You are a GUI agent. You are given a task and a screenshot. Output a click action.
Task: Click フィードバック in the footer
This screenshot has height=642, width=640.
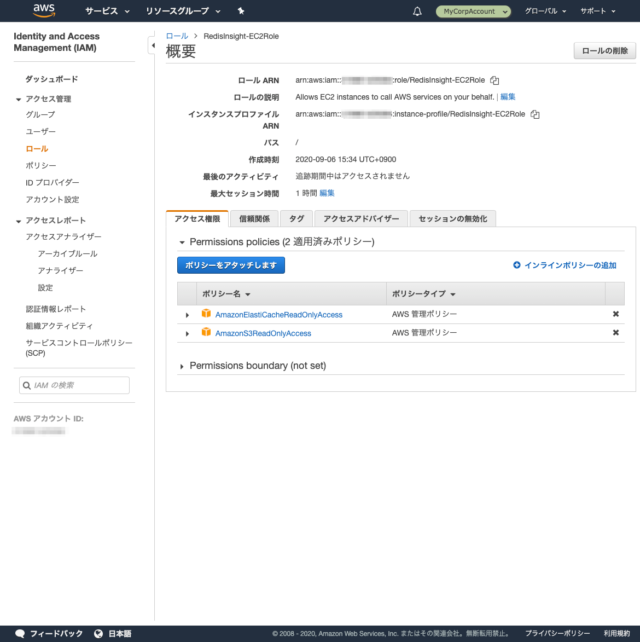coord(56,633)
